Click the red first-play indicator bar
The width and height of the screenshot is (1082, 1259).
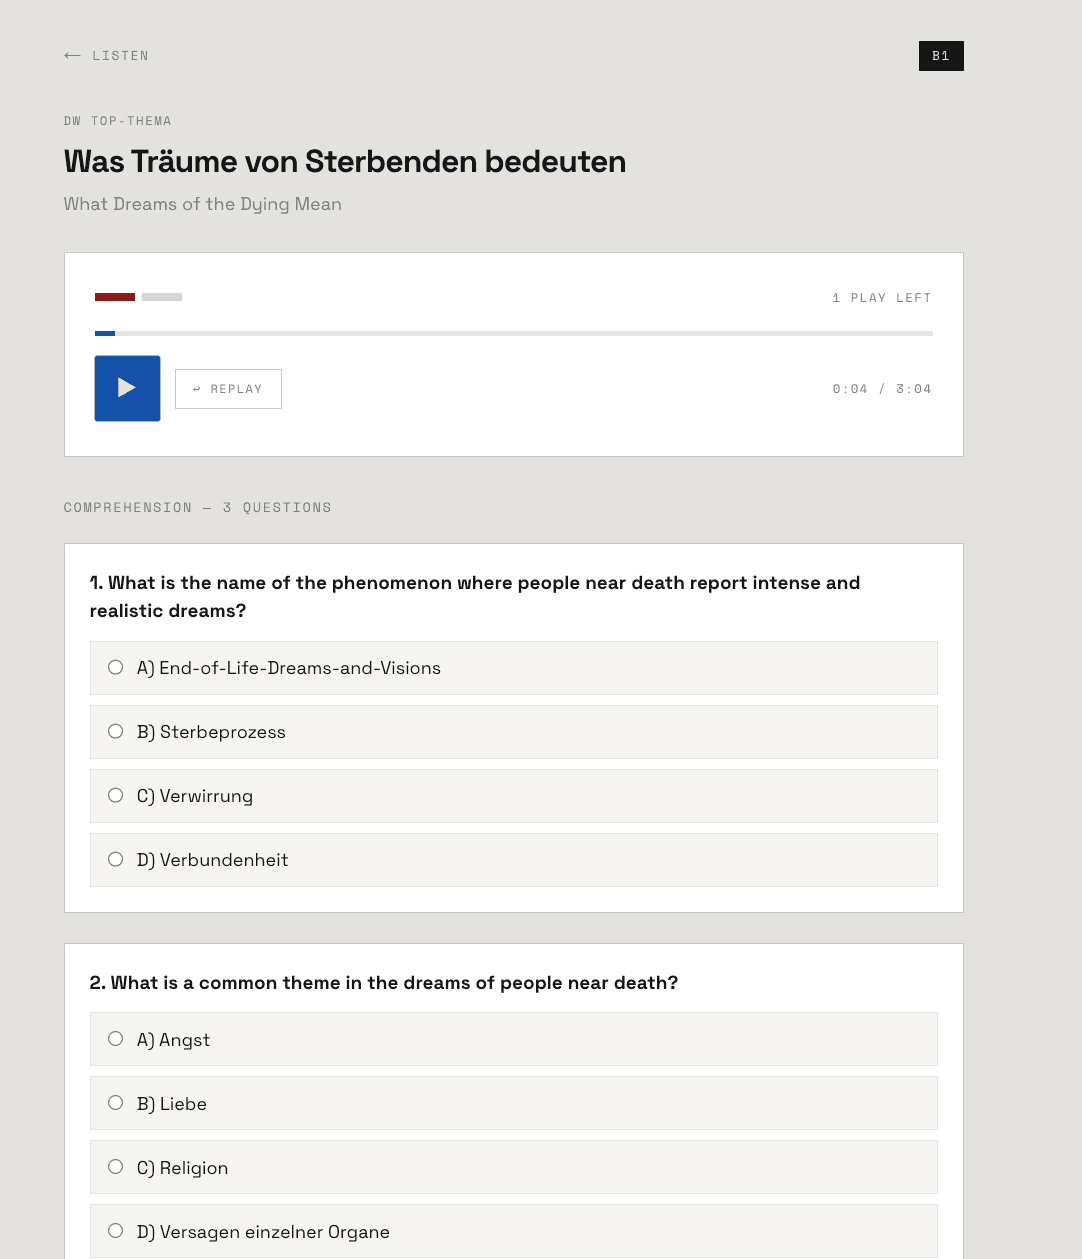tap(115, 297)
